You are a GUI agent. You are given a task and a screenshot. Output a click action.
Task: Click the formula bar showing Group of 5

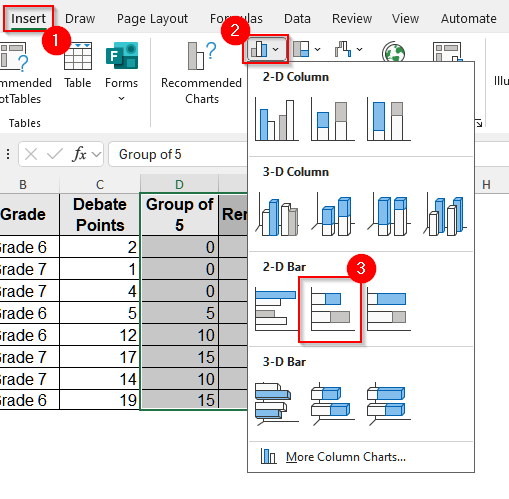click(179, 154)
